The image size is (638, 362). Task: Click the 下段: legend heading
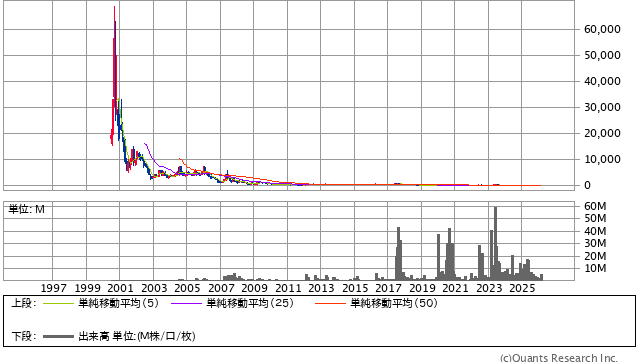(x=24, y=336)
